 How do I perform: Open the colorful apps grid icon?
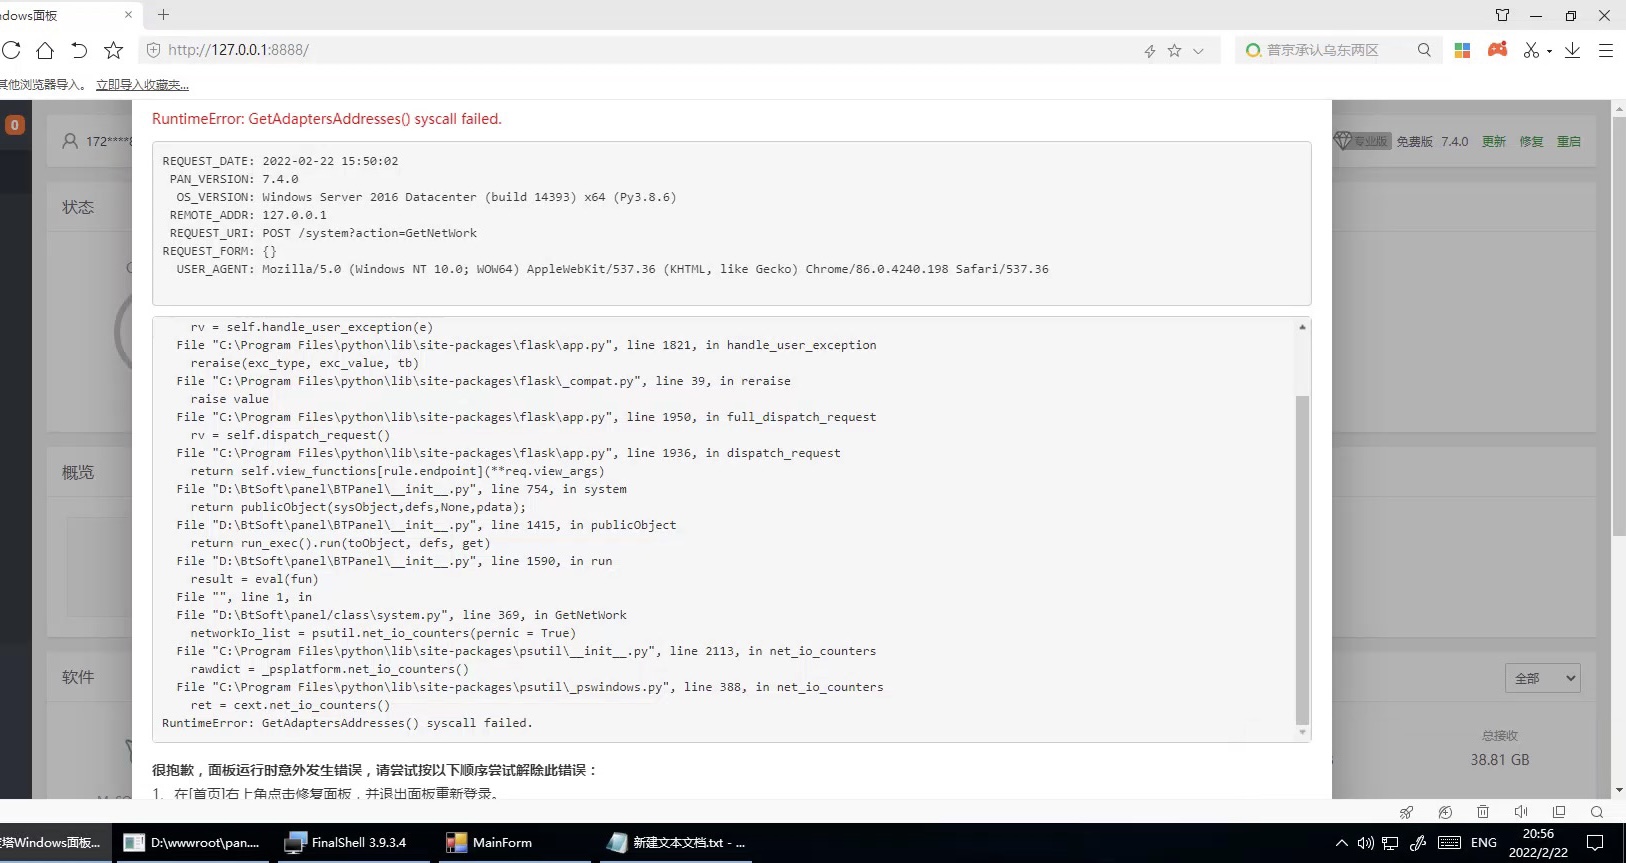pyautogui.click(x=1462, y=50)
